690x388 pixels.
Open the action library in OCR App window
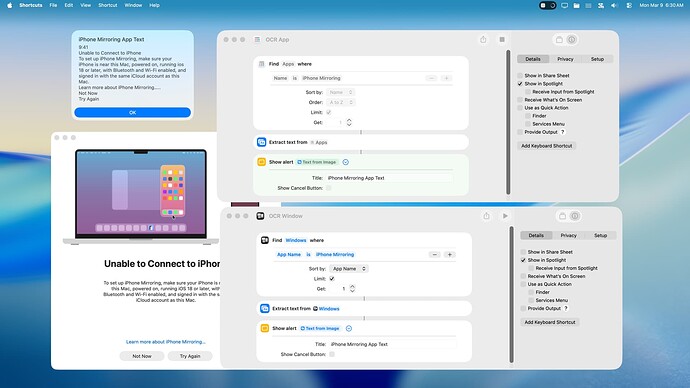coord(559,40)
